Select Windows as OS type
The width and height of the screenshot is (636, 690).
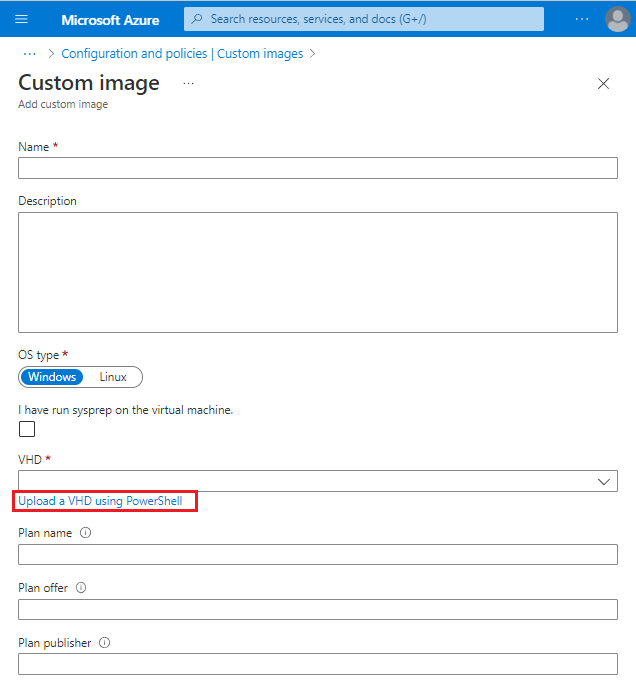pyautogui.click(x=52, y=377)
